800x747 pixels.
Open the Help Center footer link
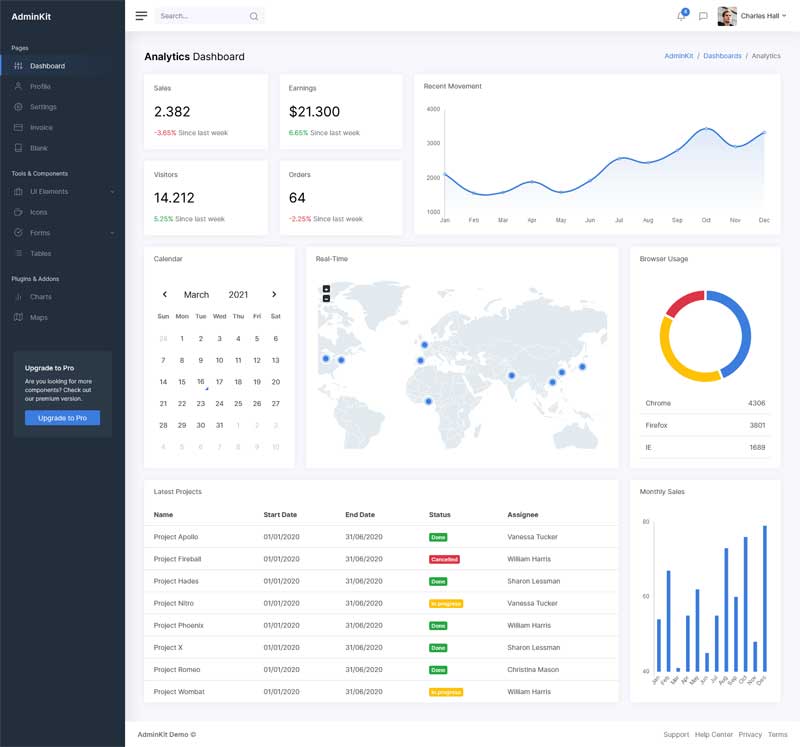click(714, 734)
